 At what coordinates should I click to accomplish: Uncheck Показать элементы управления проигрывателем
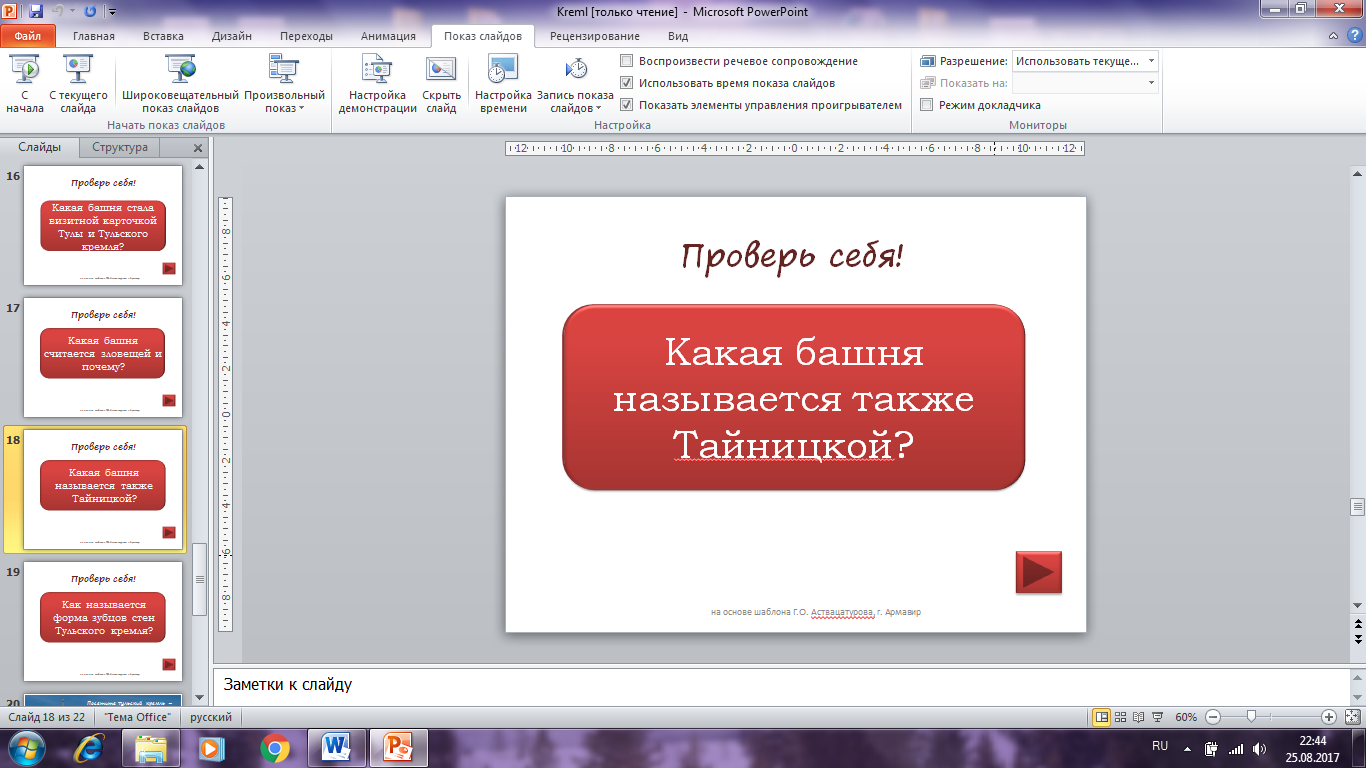tap(627, 105)
